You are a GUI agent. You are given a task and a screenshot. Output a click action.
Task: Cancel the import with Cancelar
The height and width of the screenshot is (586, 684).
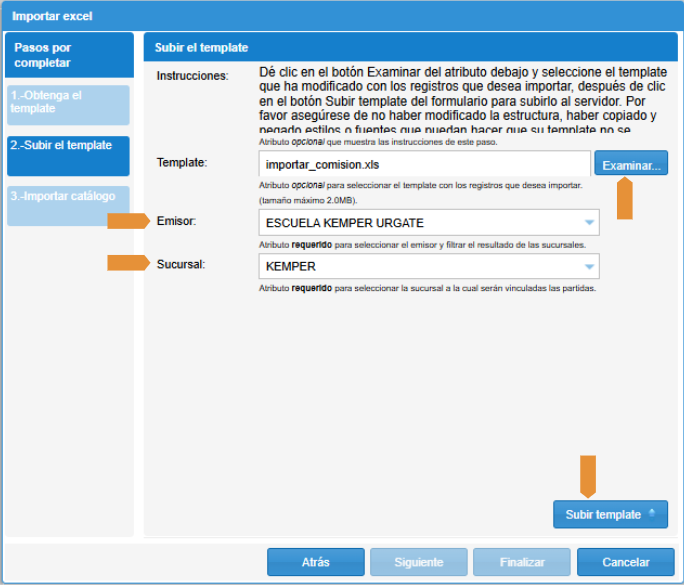tap(626, 563)
